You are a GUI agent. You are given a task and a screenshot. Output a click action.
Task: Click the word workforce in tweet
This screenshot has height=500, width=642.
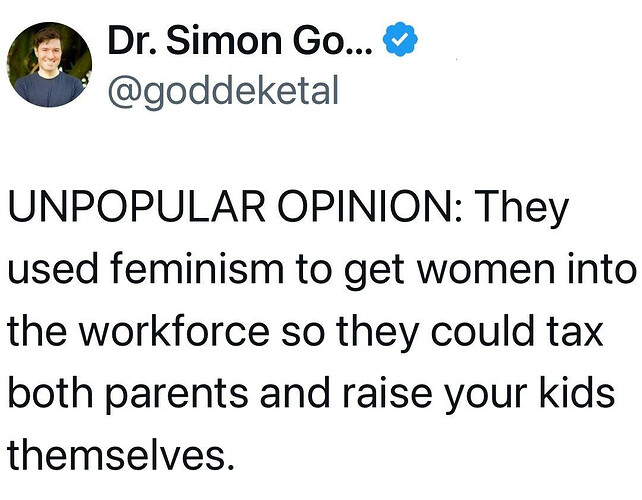[174, 331]
